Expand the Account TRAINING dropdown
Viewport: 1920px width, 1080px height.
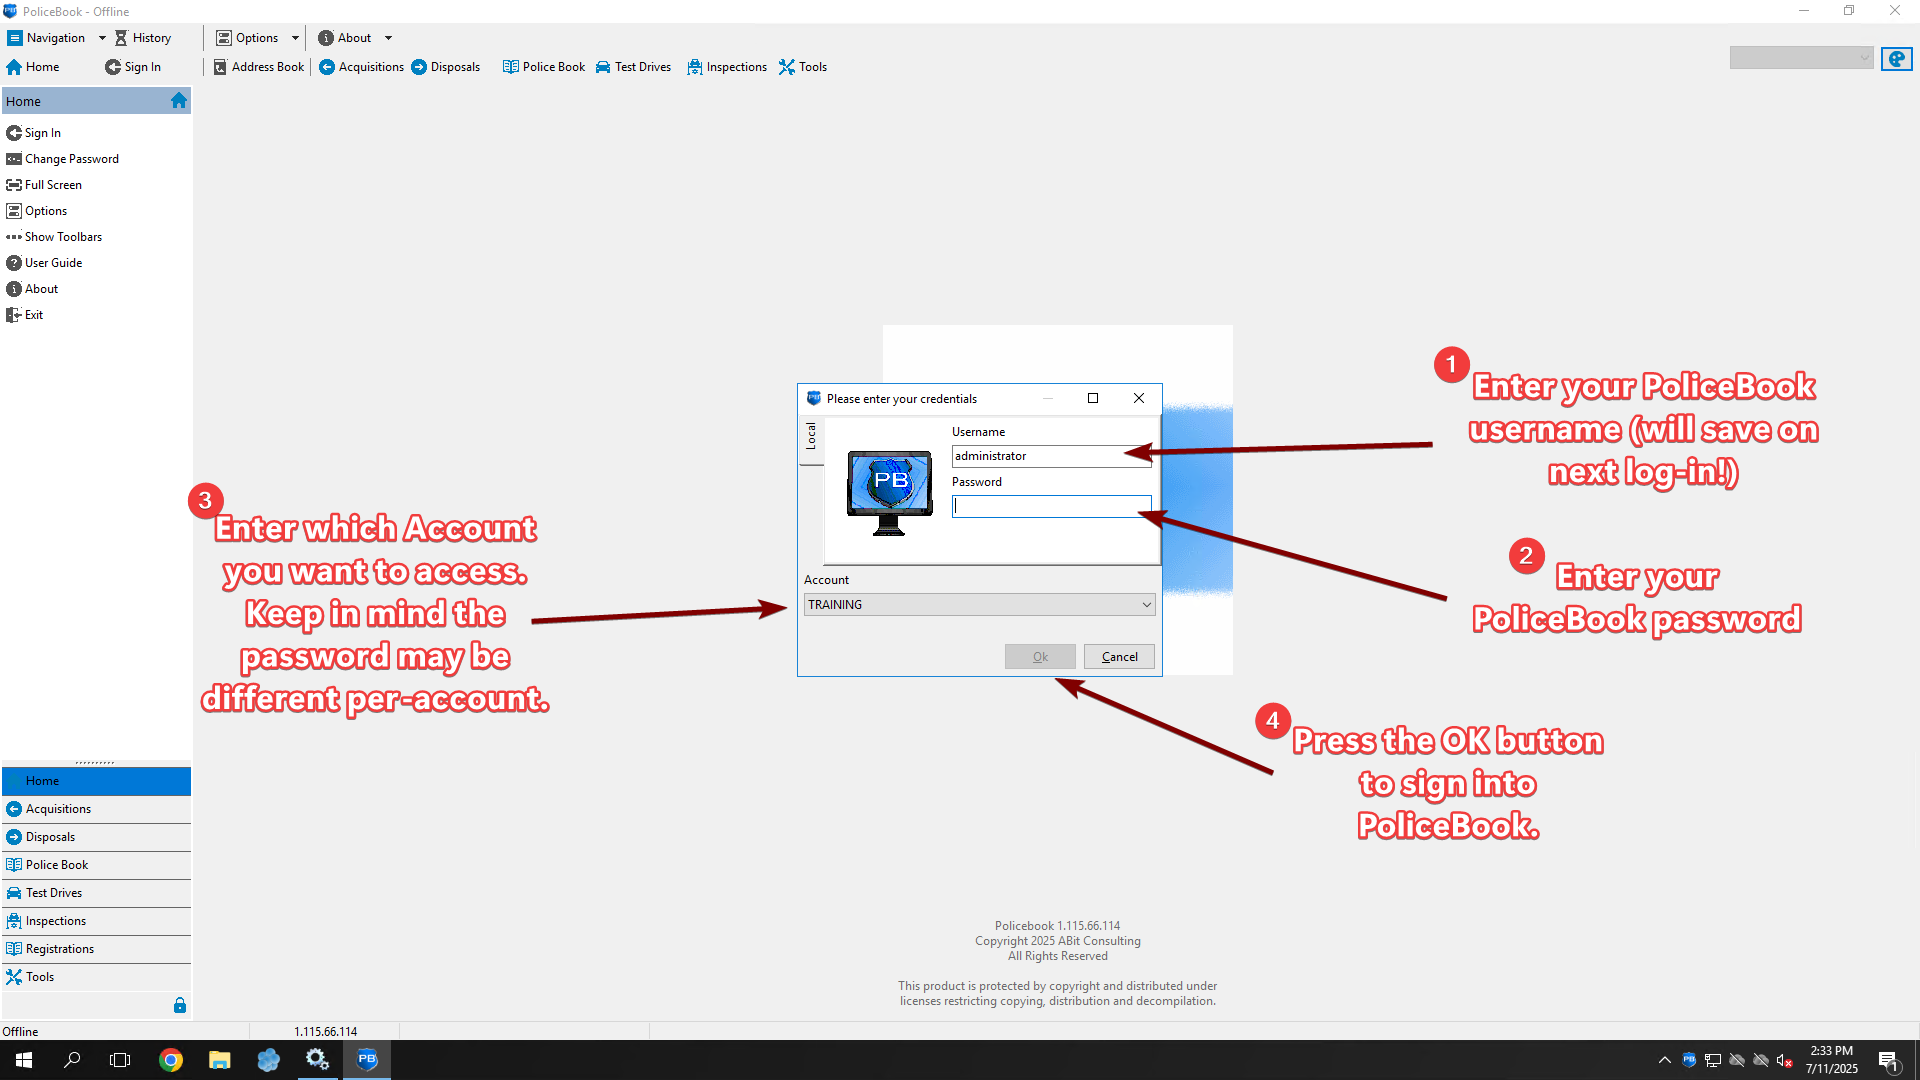1146,605
